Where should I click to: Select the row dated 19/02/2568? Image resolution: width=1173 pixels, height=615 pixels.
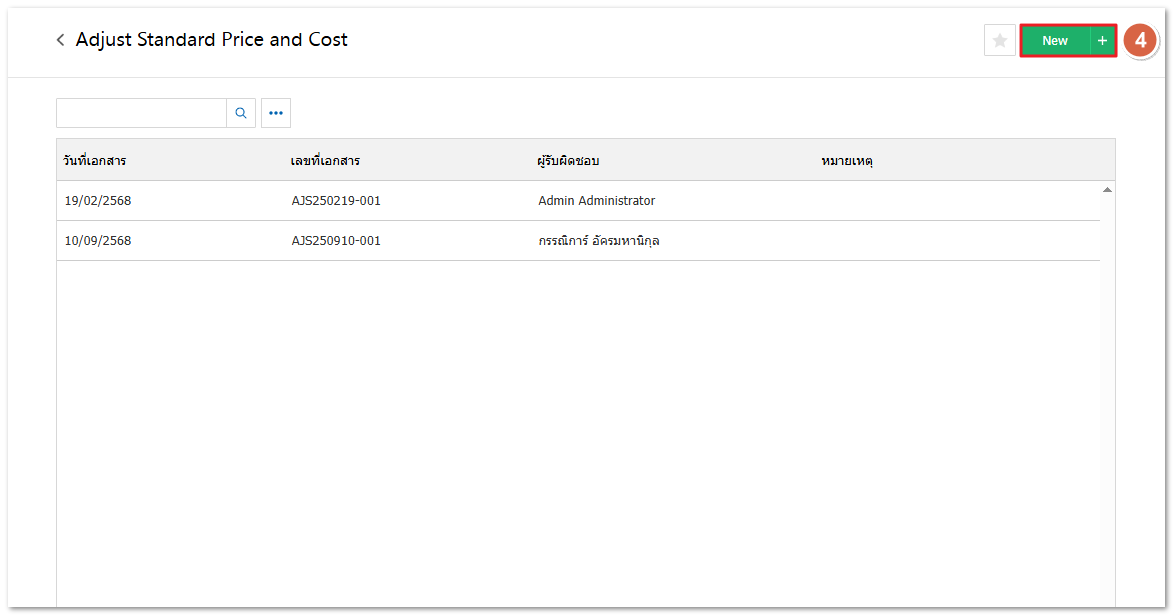(98, 201)
